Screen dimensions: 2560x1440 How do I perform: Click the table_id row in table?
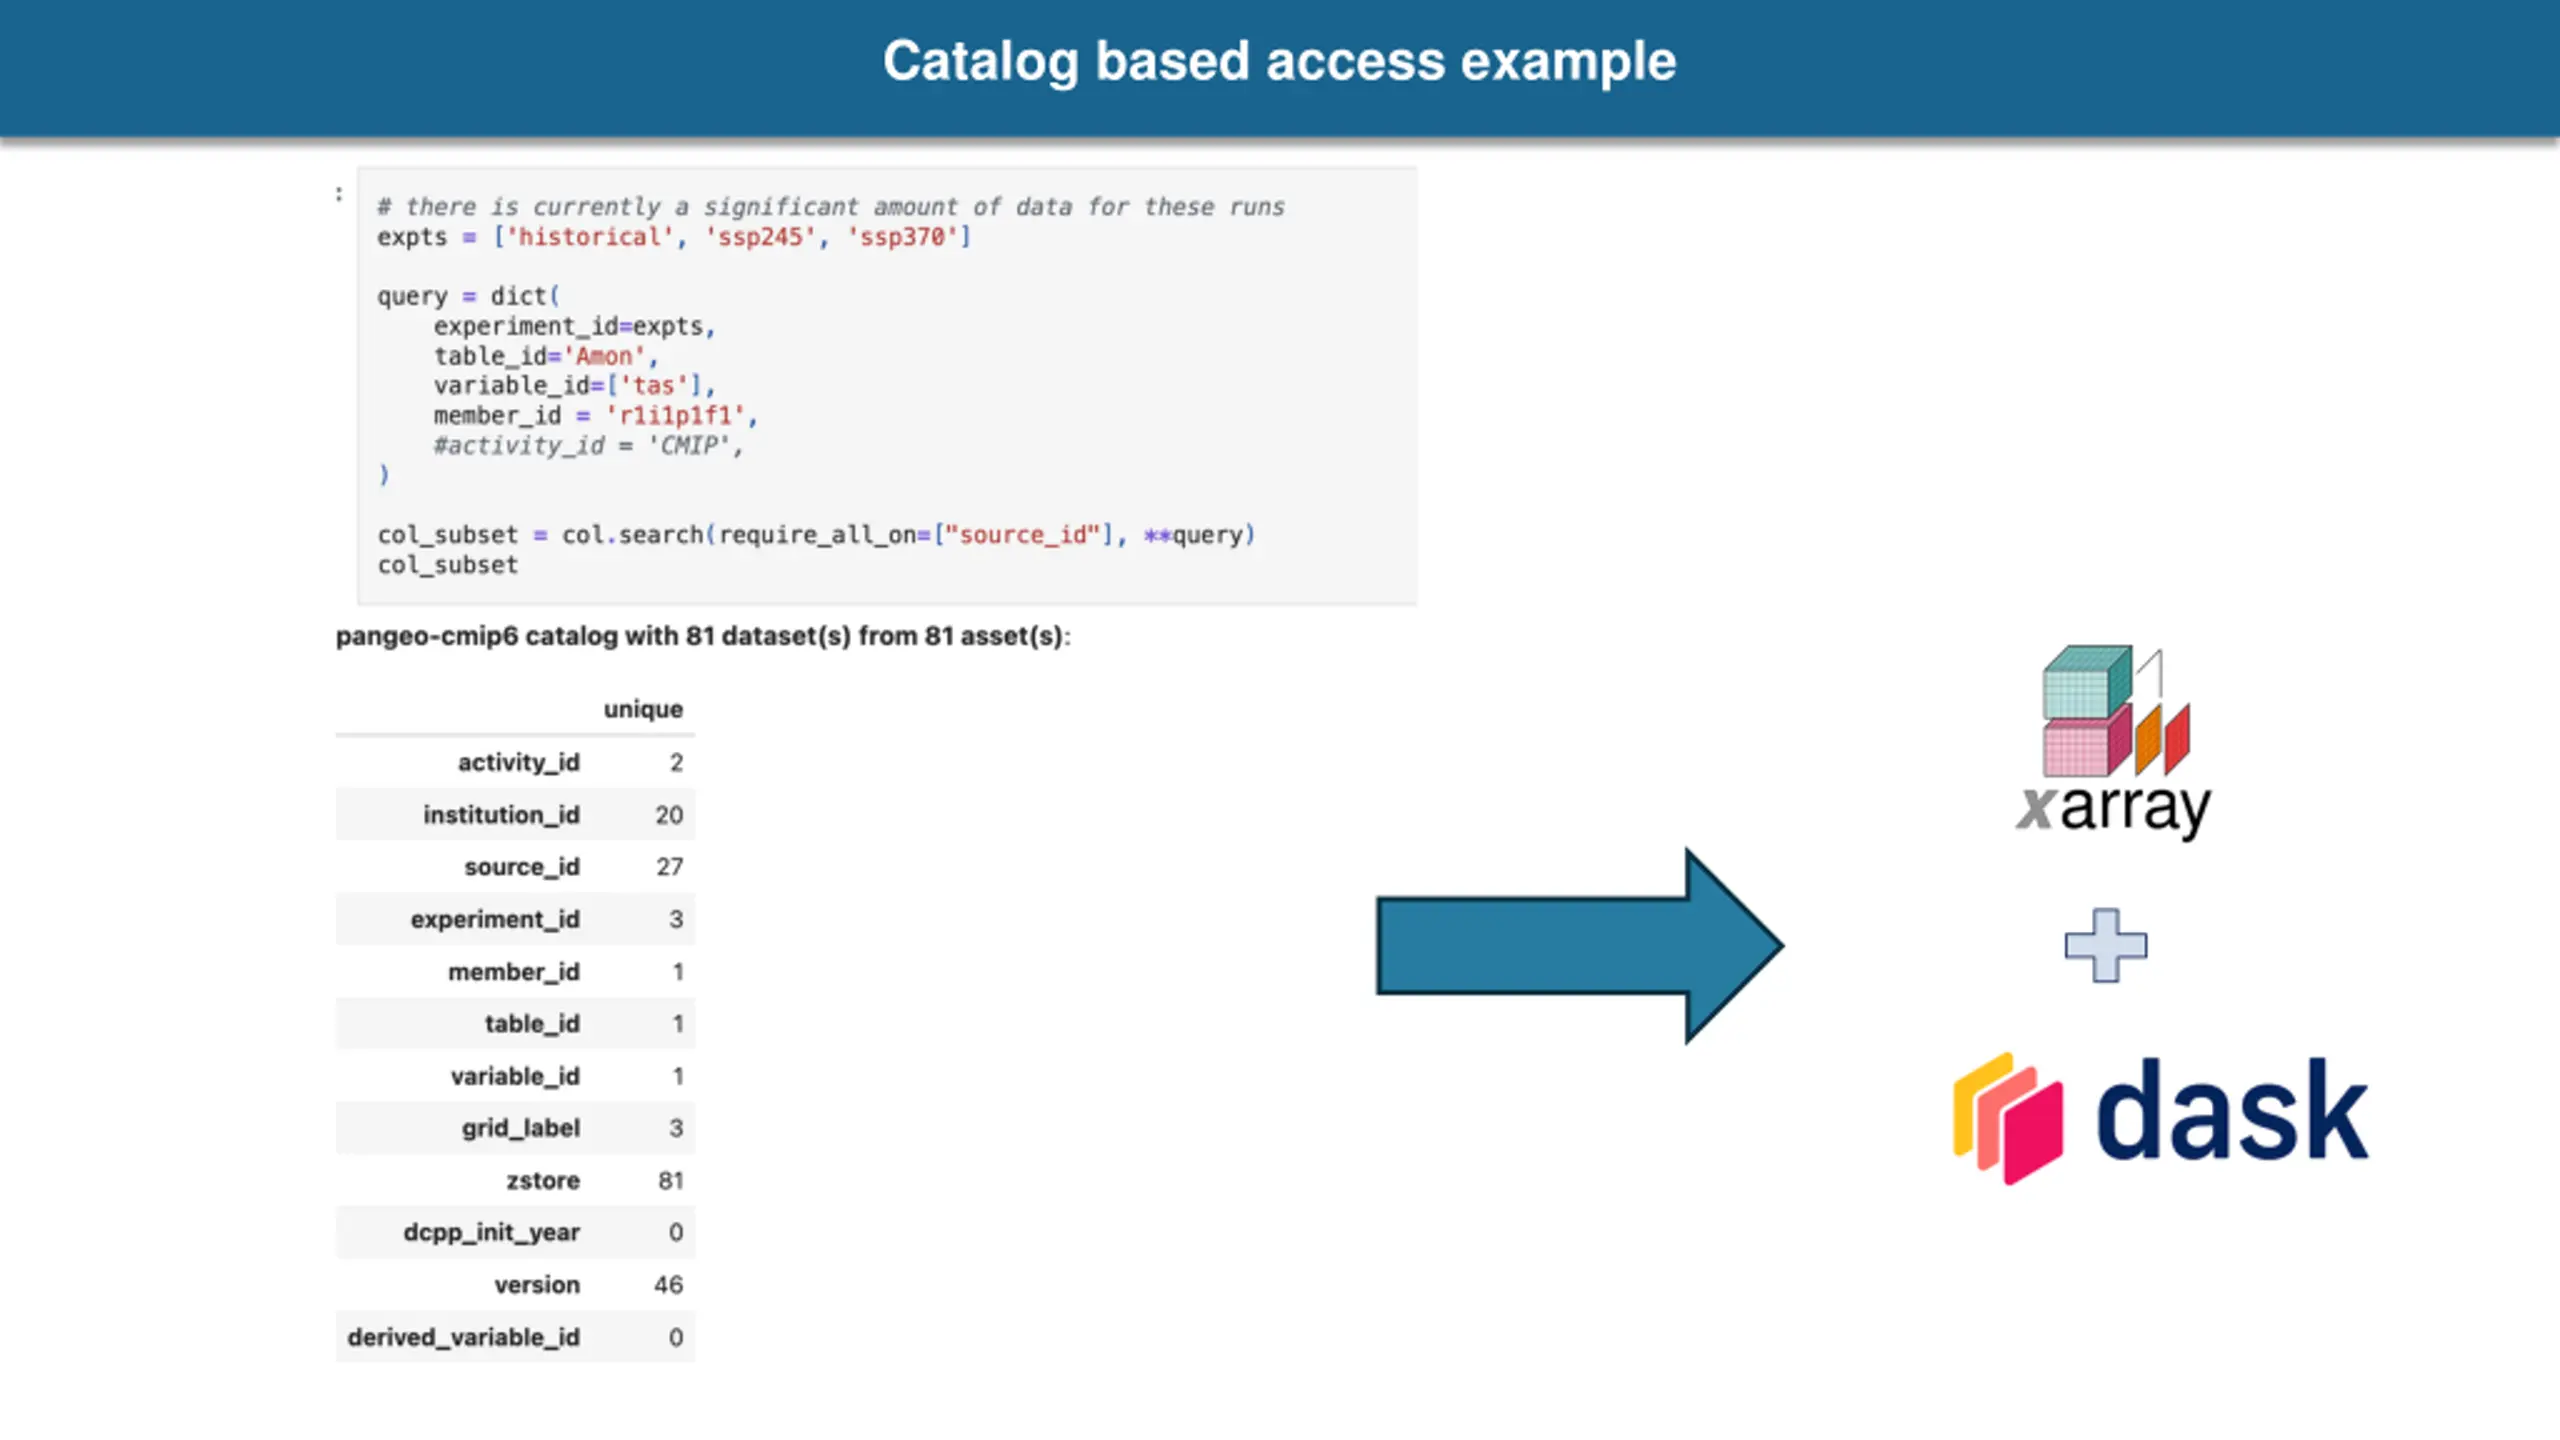pos(515,1023)
